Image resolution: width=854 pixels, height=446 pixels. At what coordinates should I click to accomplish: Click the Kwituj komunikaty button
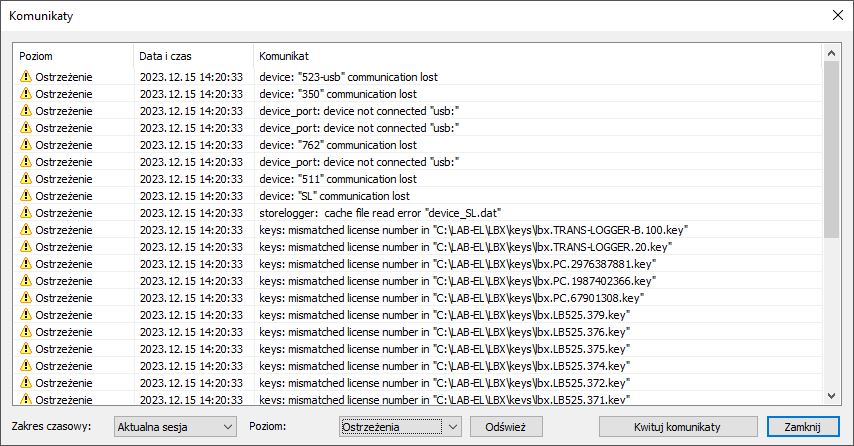click(678, 427)
